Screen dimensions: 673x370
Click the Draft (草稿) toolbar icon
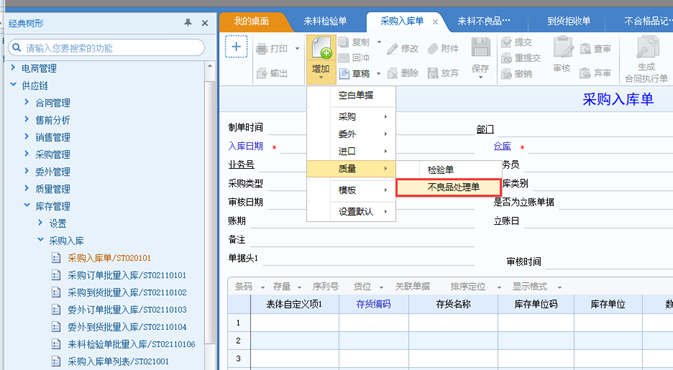344,73
